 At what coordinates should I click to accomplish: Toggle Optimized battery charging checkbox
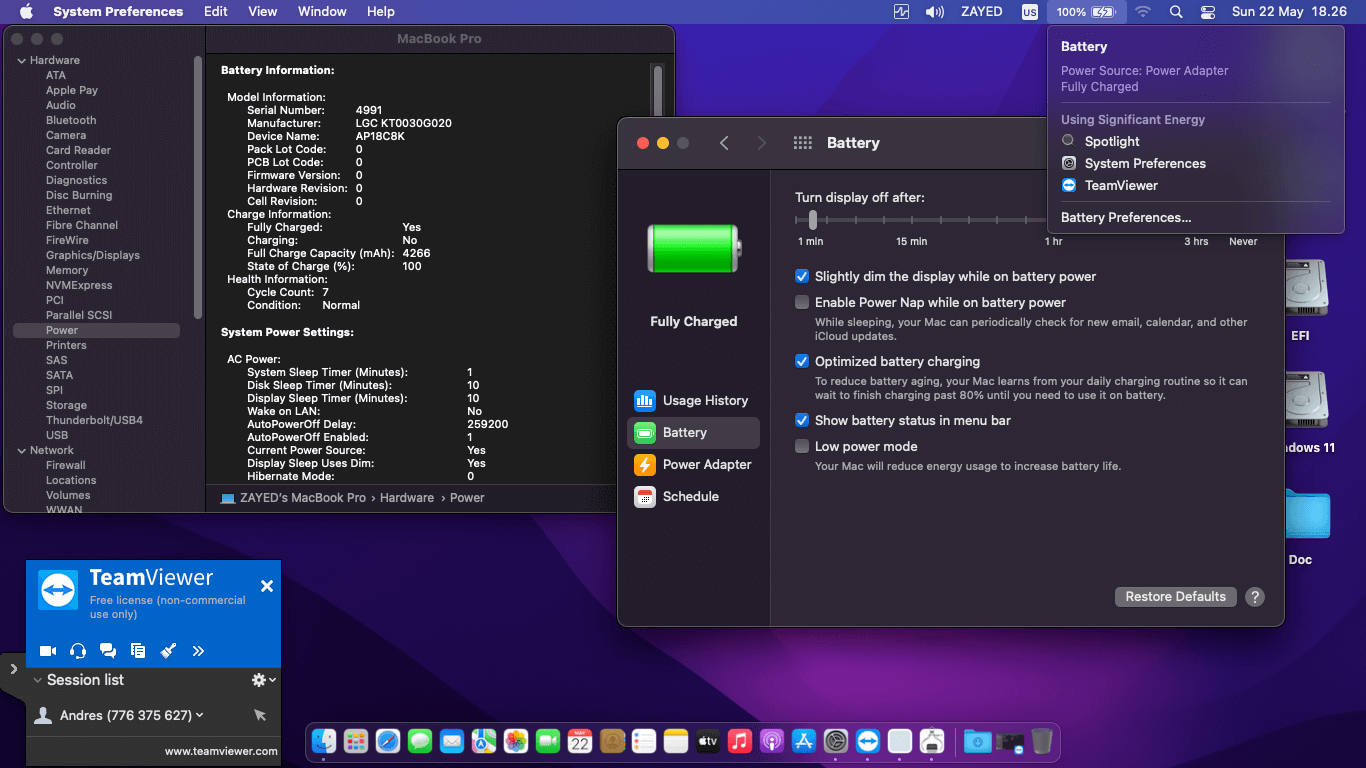(802, 361)
